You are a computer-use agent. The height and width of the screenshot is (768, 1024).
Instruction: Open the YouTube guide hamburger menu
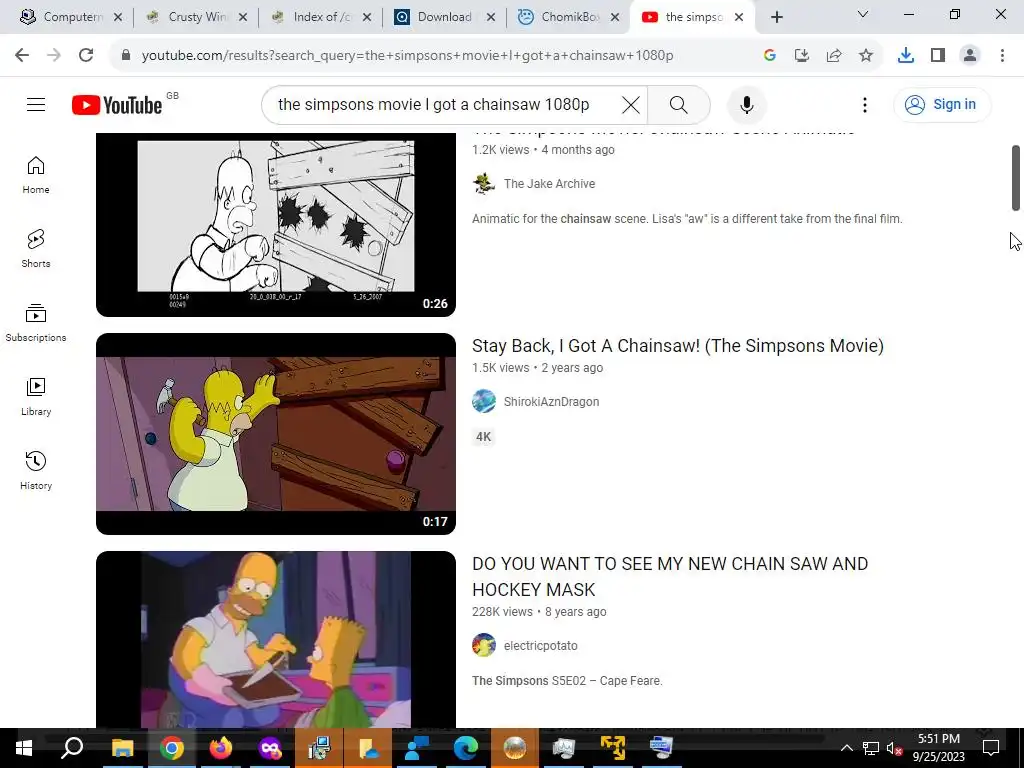(36, 104)
